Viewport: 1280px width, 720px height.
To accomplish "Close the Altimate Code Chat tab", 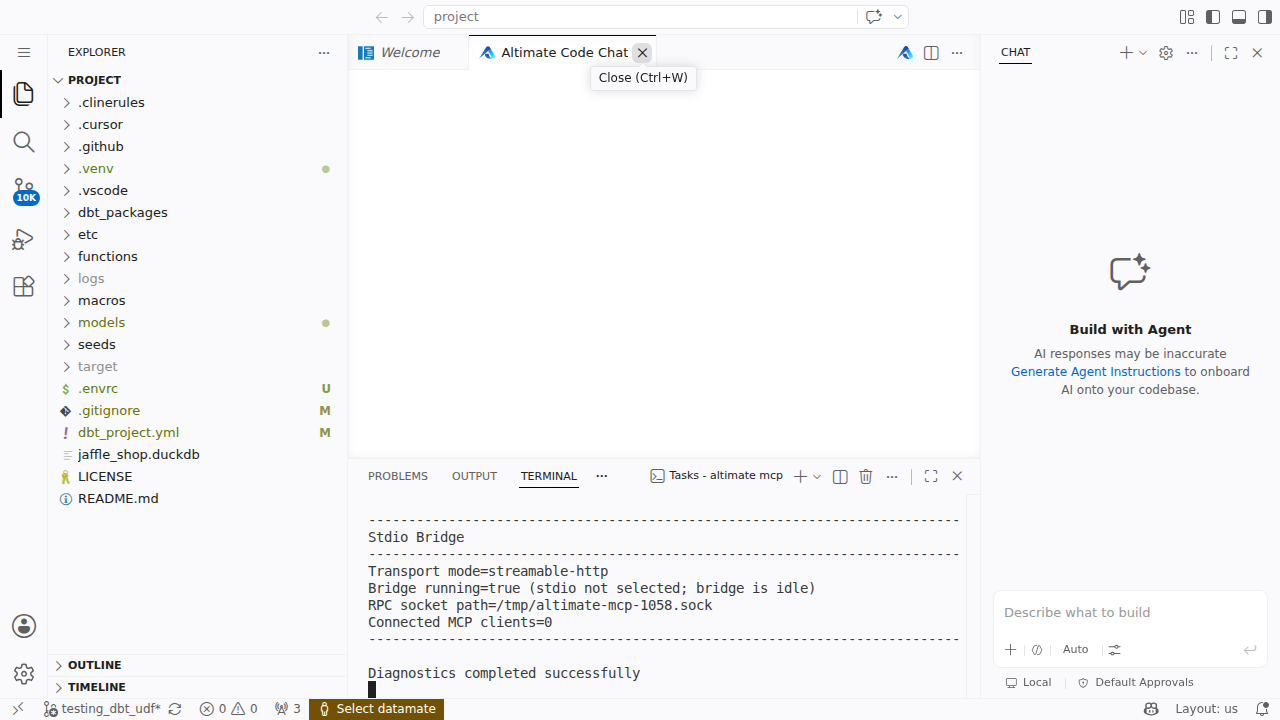I will 642,53.
